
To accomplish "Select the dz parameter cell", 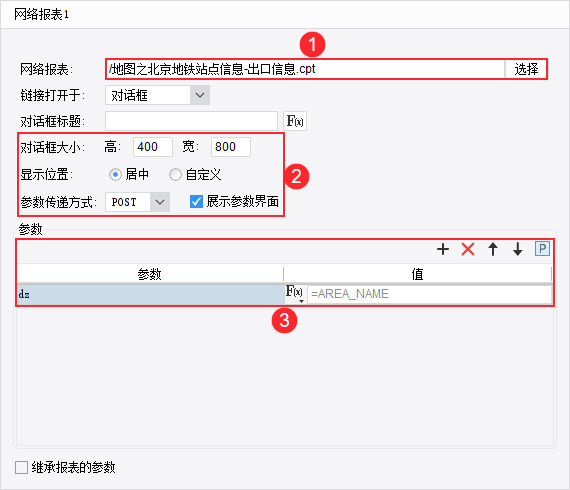I will [x=150, y=294].
